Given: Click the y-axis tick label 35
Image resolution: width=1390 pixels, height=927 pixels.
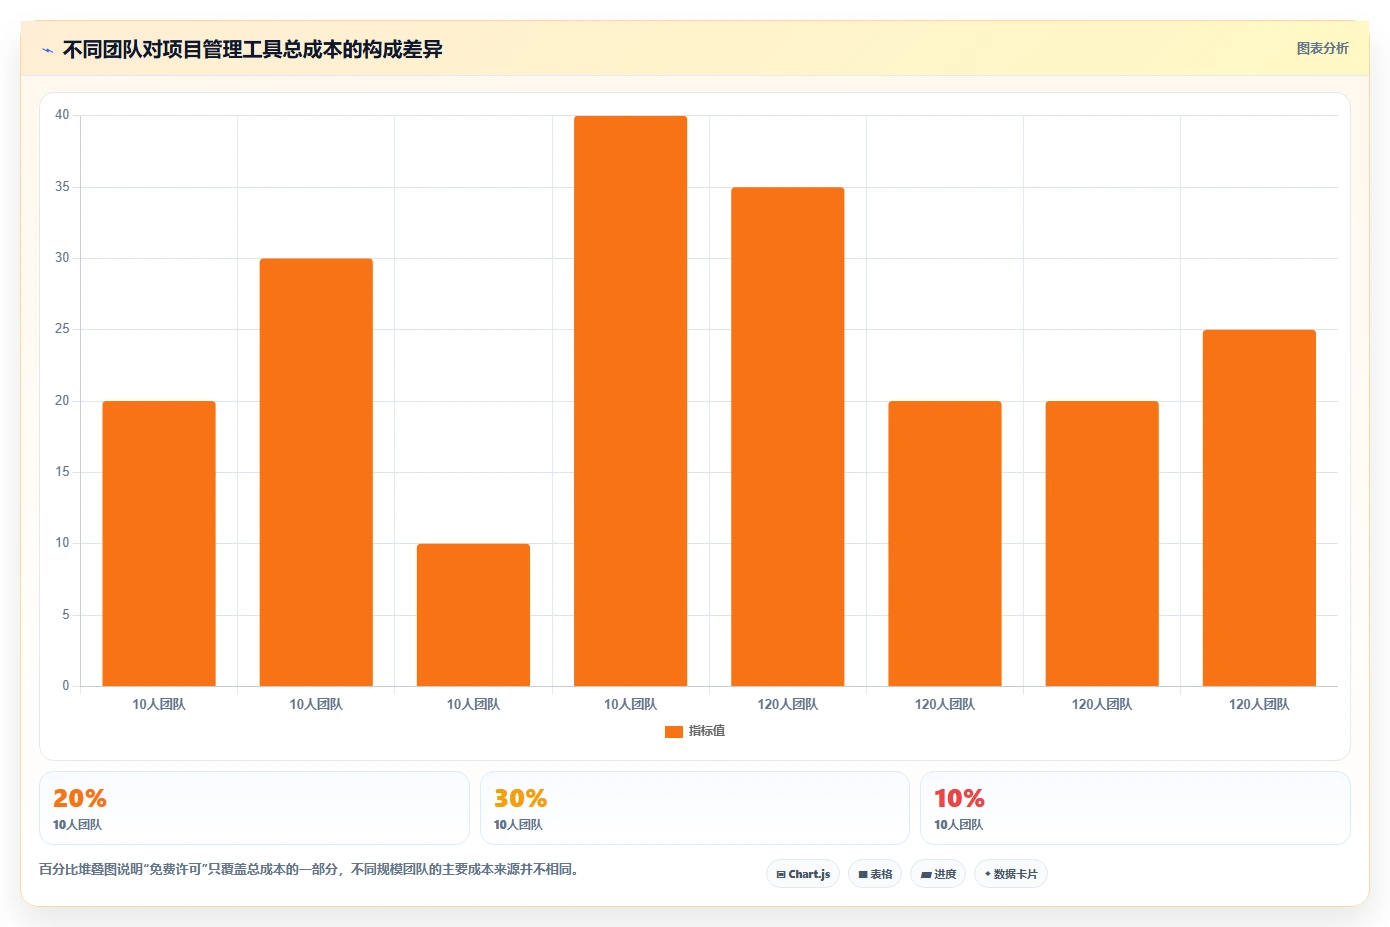Looking at the screenshot, I should pos(62,187).
